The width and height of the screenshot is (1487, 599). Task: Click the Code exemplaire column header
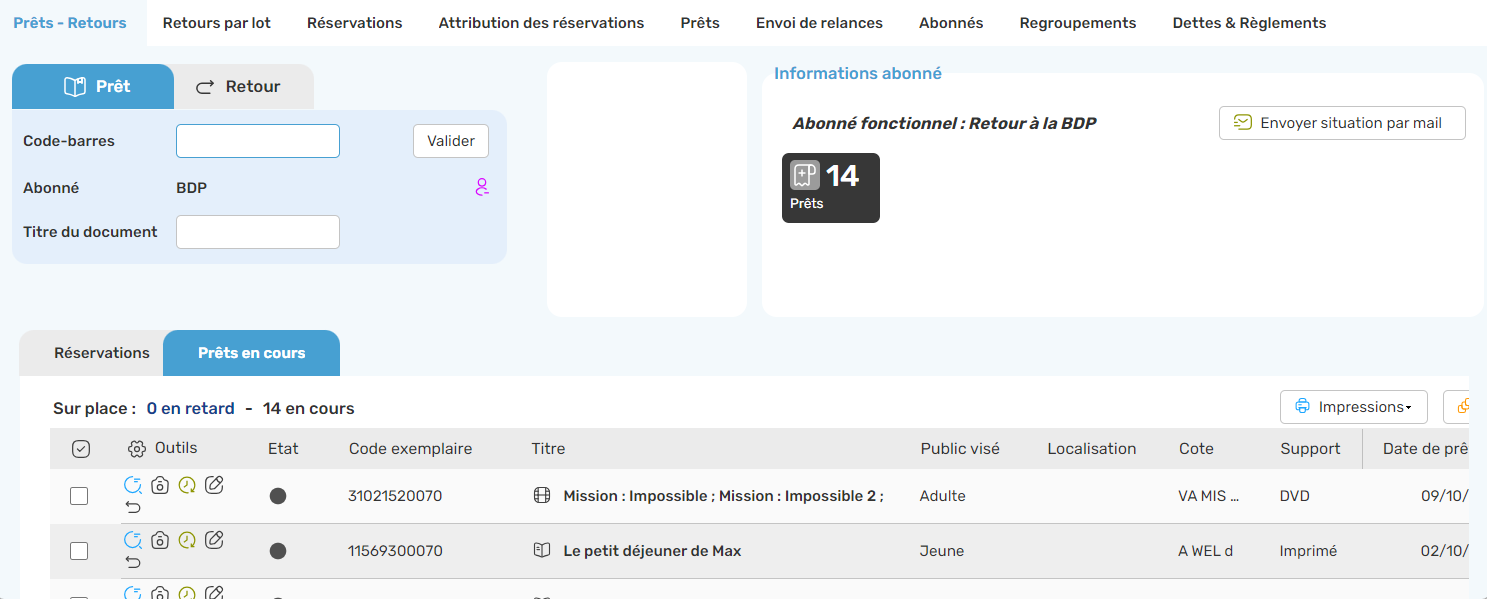click(x=410, y=449)
